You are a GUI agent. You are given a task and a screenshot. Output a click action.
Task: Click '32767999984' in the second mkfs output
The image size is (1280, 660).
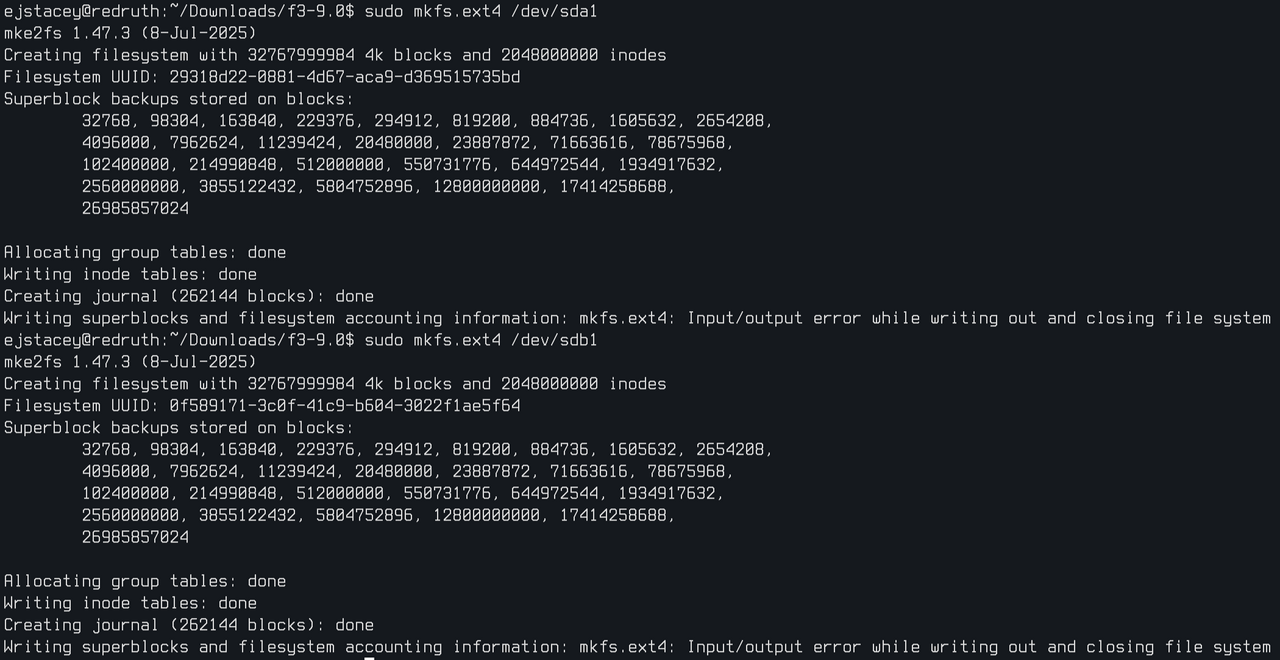[301, 384]
